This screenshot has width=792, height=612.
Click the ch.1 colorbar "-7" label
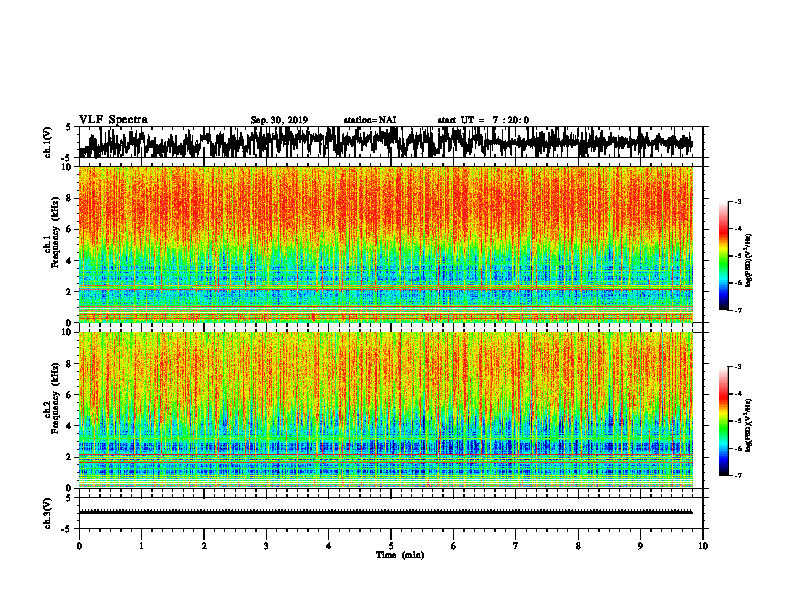[x=737, y=310]
